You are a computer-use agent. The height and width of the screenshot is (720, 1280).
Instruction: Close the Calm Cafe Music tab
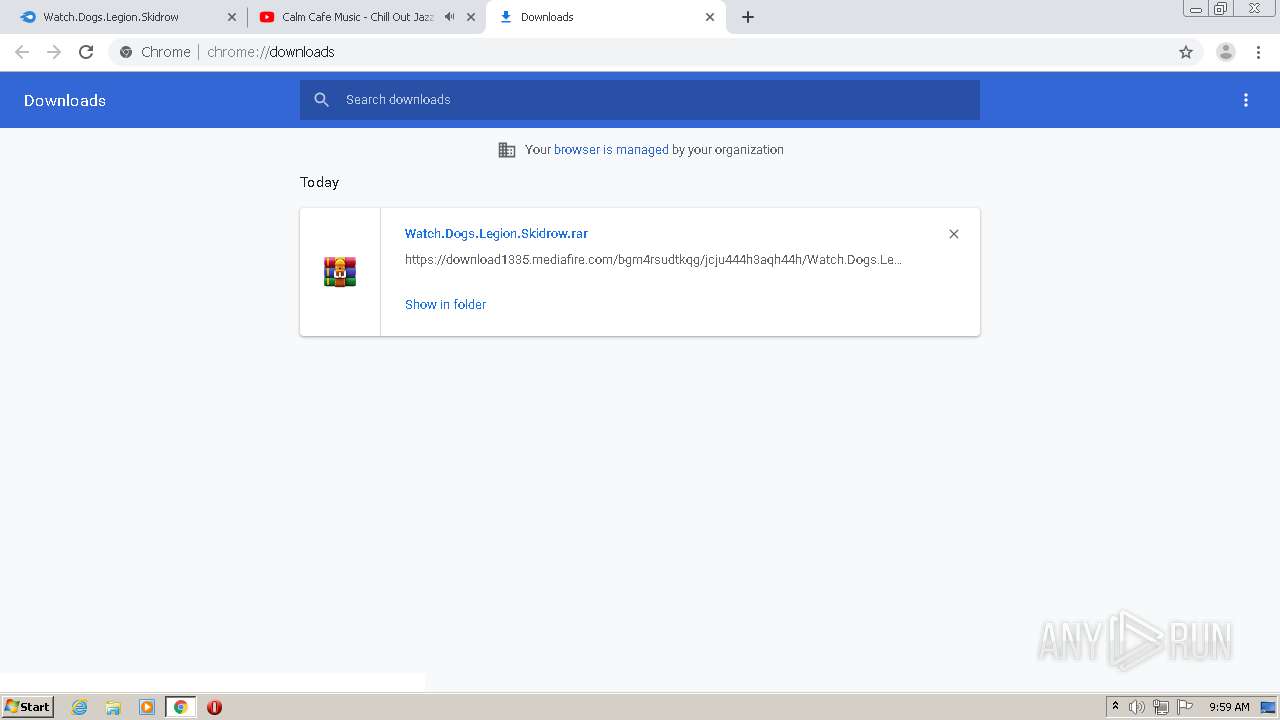(x=471, y=17)
